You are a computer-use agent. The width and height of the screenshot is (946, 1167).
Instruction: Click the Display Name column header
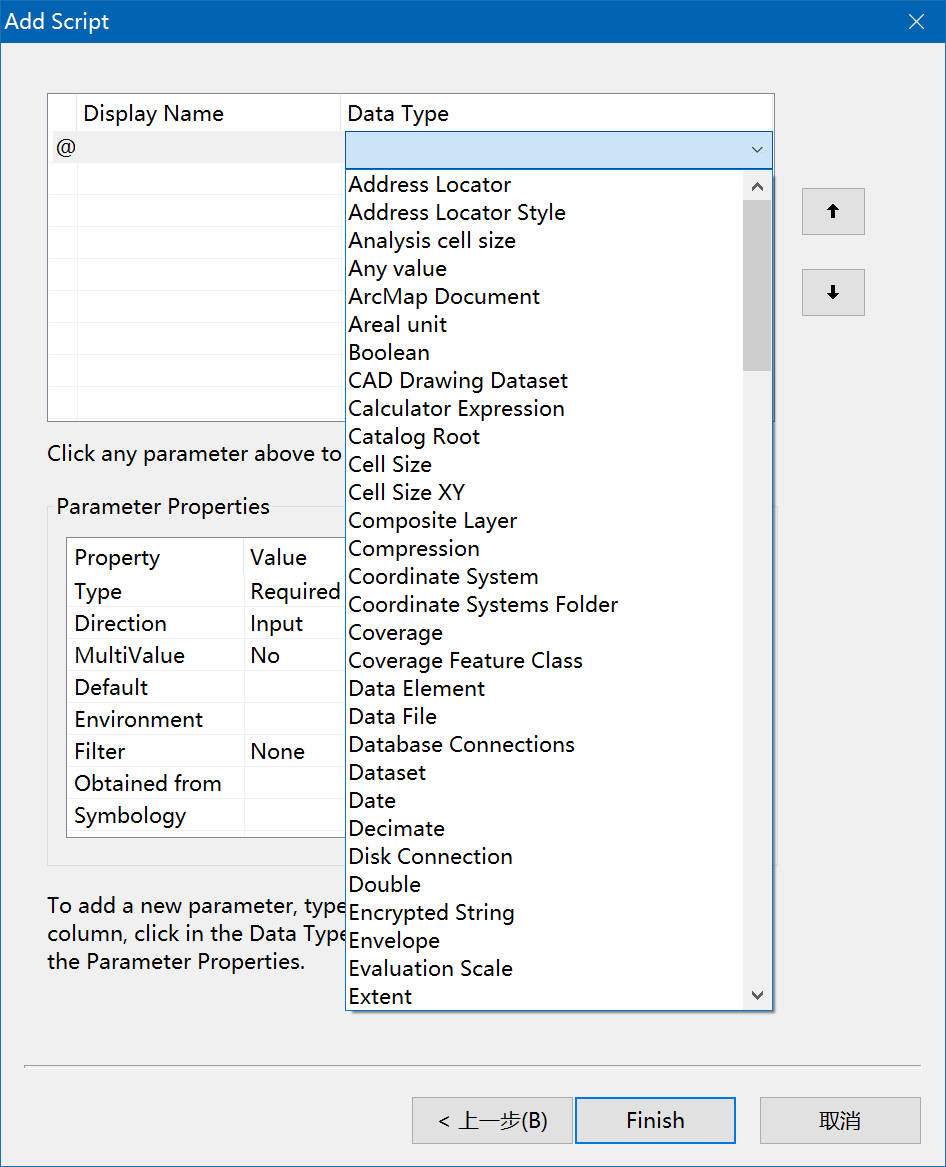coord(209,113)
